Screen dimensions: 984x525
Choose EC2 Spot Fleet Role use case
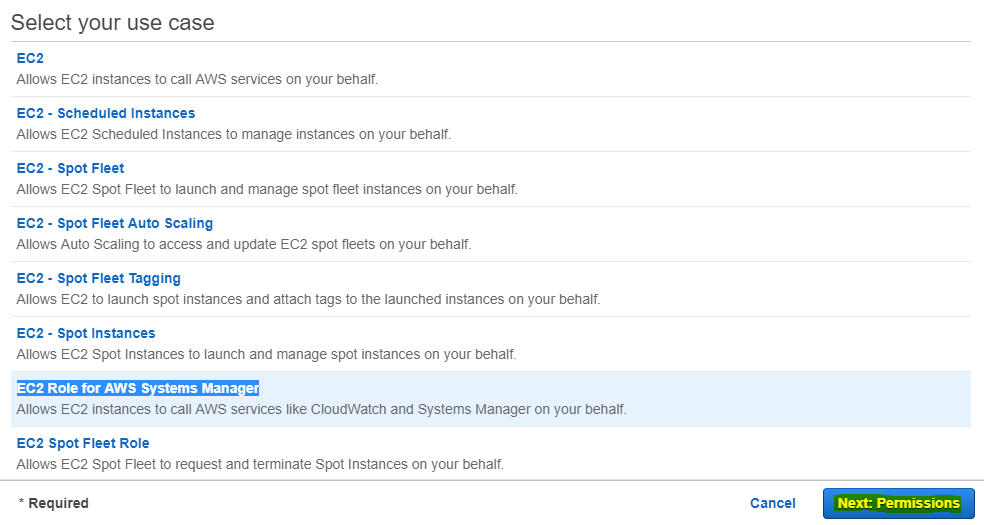[83, 443]
